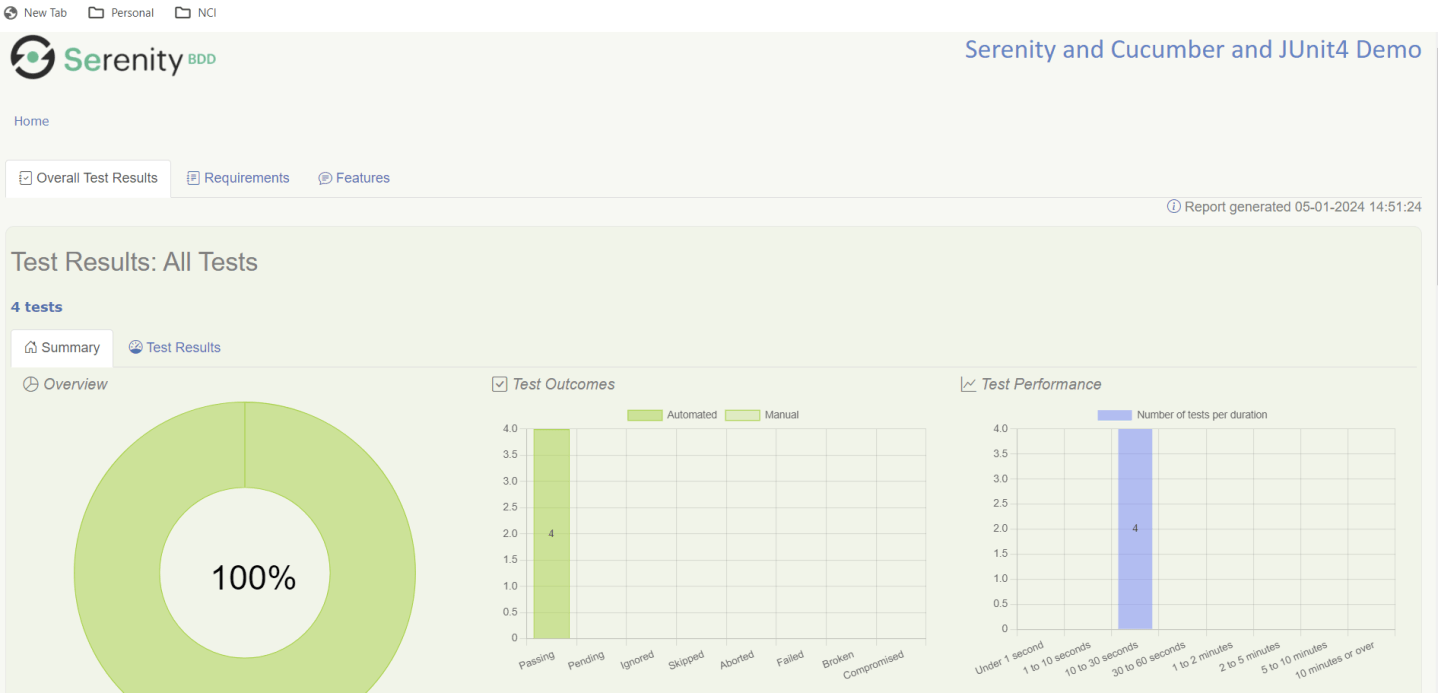Click the Test Performance chart icon
This screenshot has width=1438, height=693.
(x=969, y=384)
